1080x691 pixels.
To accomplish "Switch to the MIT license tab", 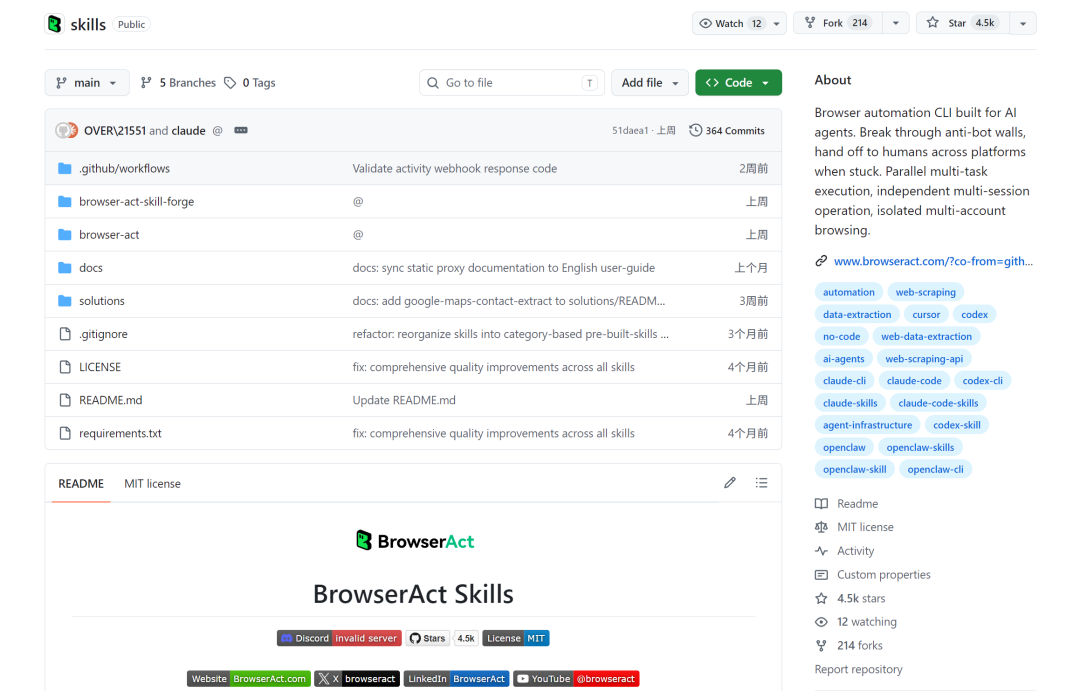I will (152, 484).
